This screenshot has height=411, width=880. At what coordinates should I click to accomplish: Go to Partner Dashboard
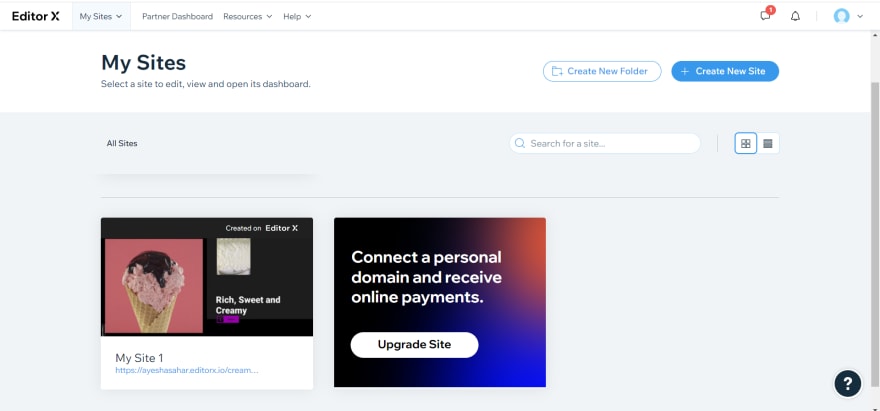(177, 16)
